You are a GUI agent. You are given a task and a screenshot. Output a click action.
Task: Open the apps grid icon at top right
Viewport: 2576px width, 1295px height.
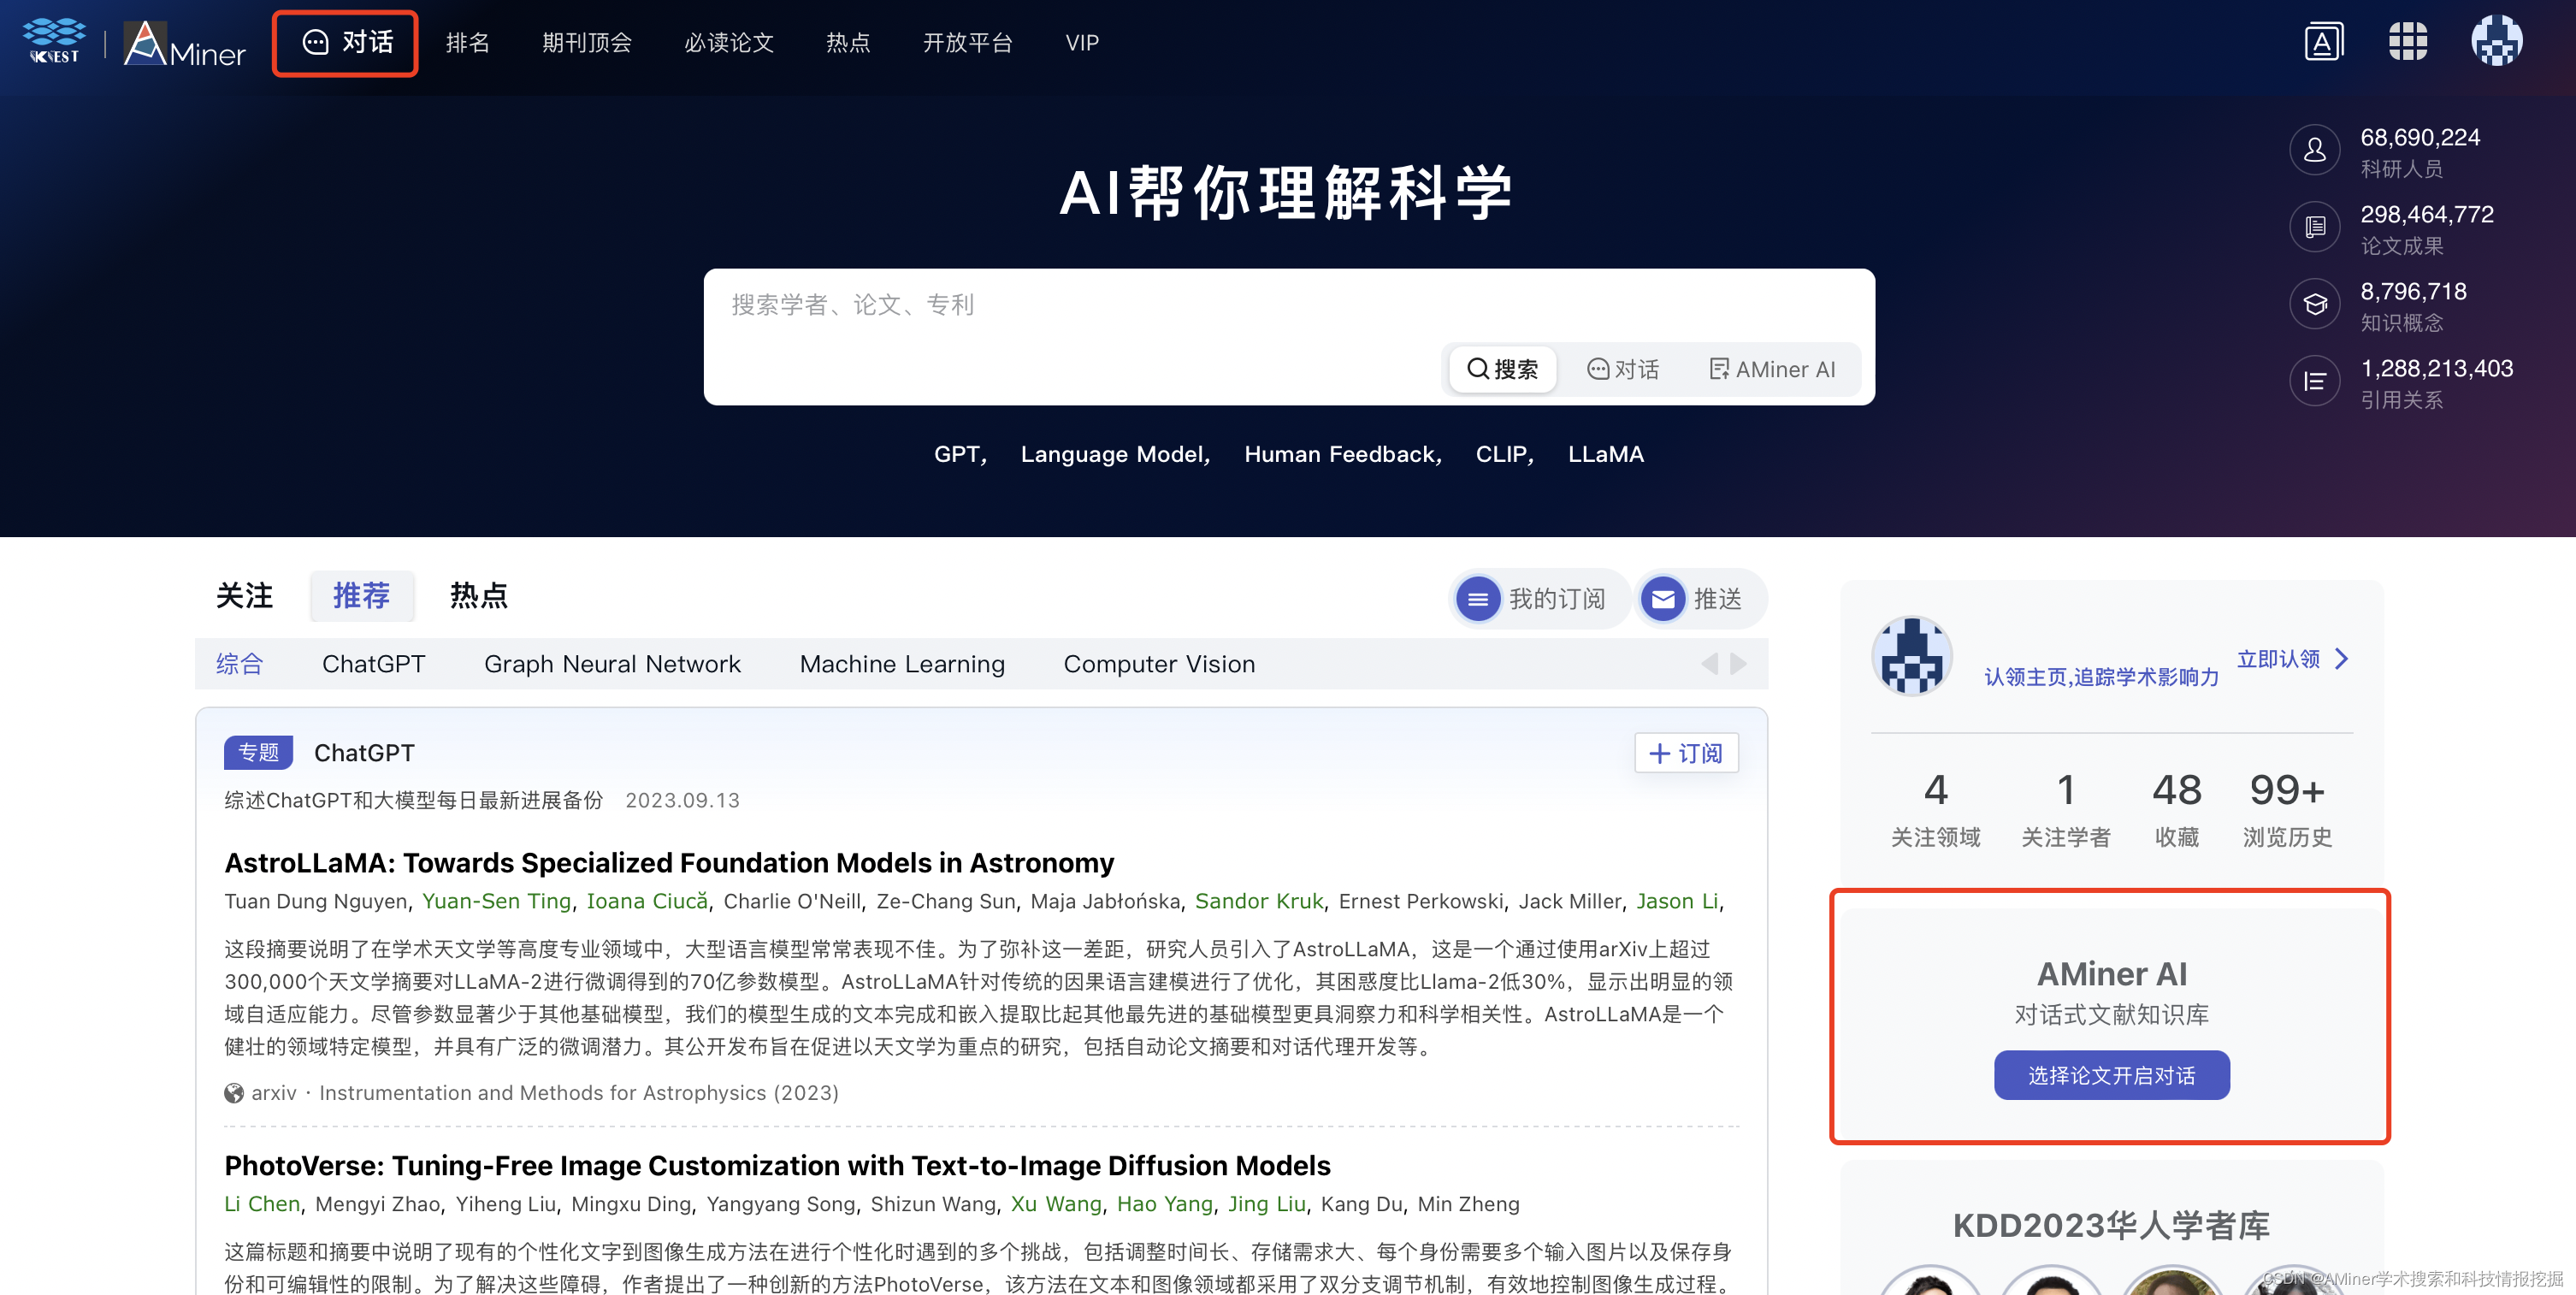click(x=2409, y=40)
